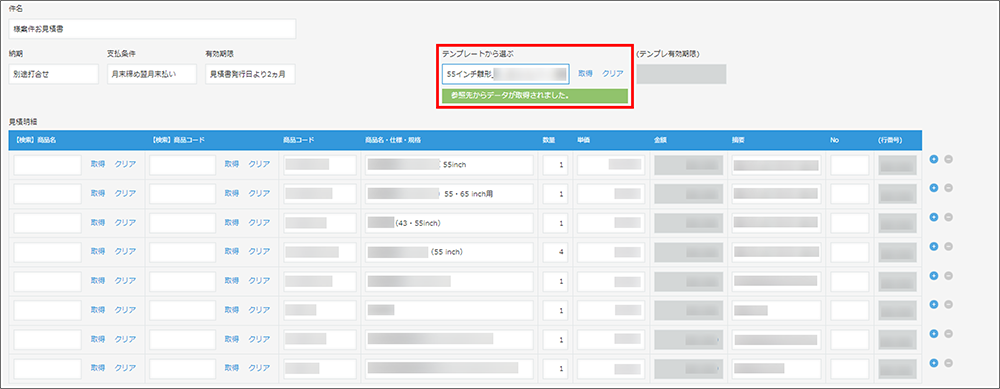
Task: Delete the (43・55inch) row using minus icon
Action: coord(948,217)
